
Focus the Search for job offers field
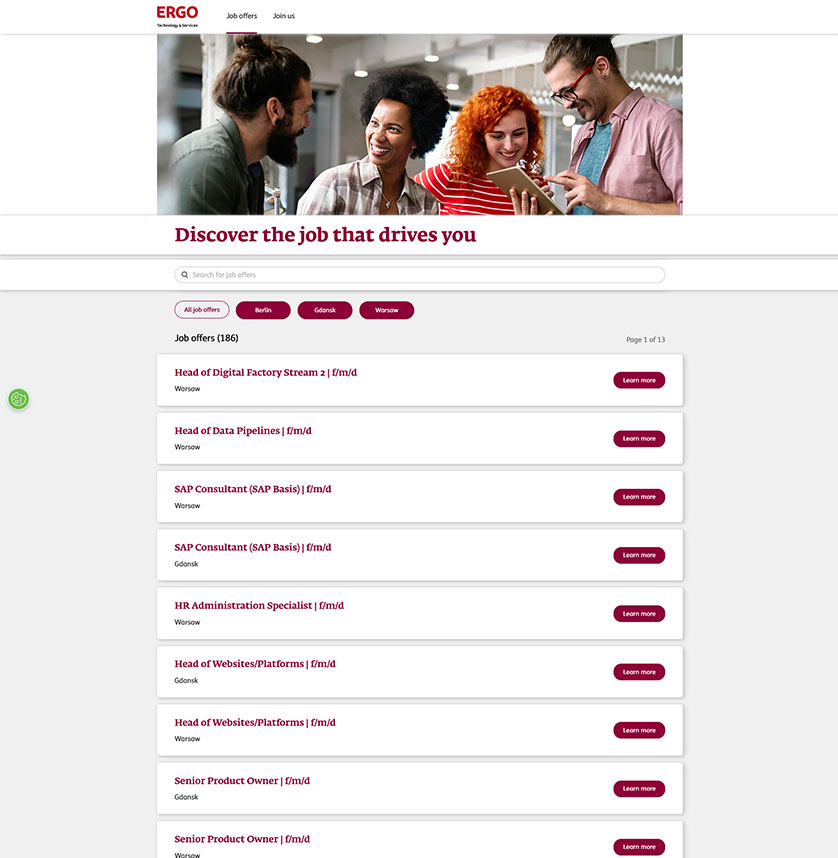(x=419, y=275)
